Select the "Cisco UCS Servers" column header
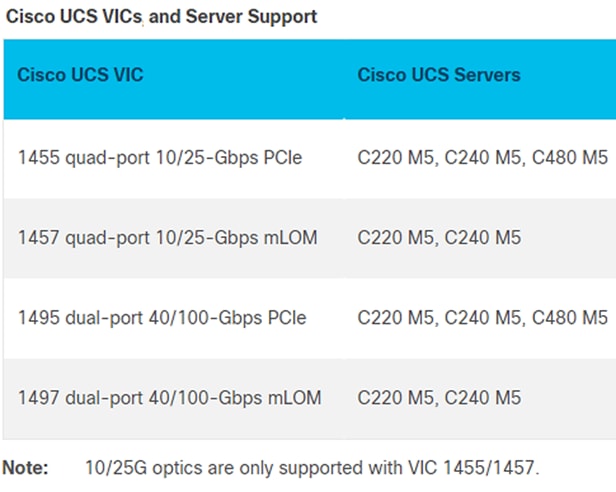616x492 pixels. [x=439, y=76]
